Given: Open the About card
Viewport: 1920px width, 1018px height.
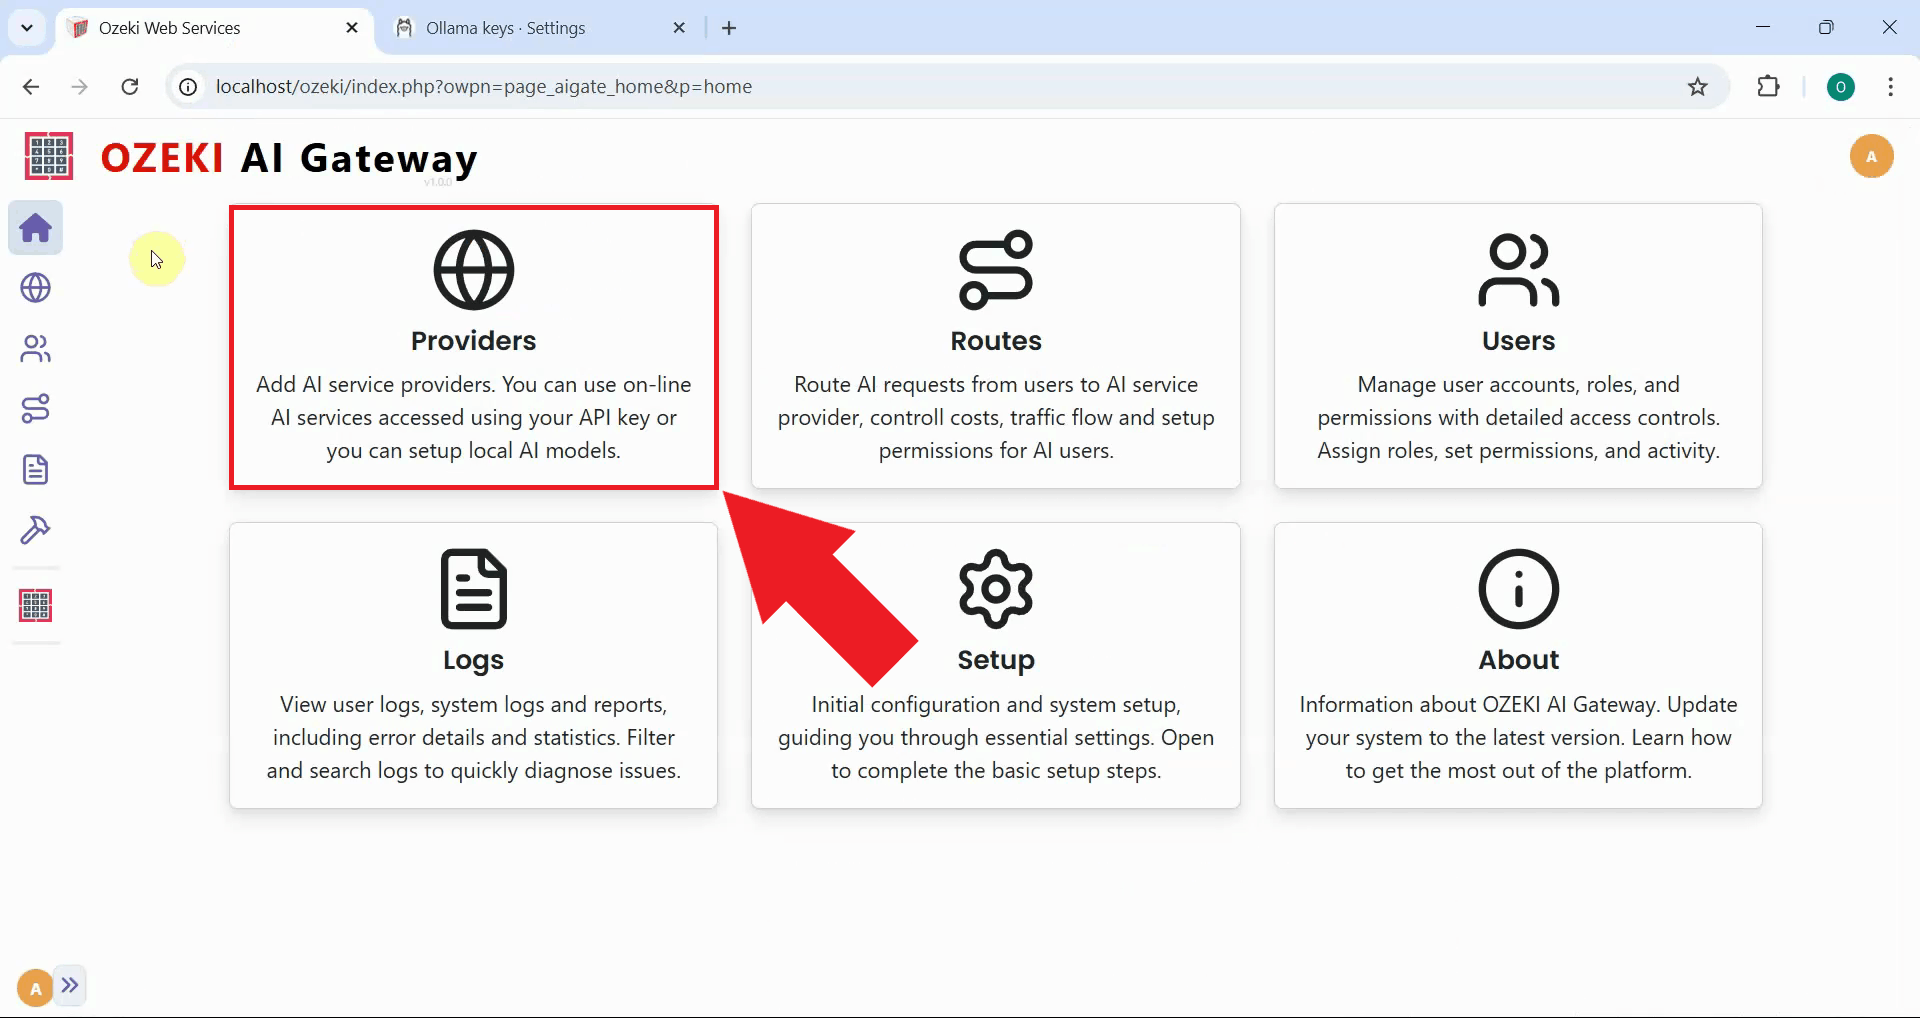Looking at the screenshot, I should tap(1518, 665).
